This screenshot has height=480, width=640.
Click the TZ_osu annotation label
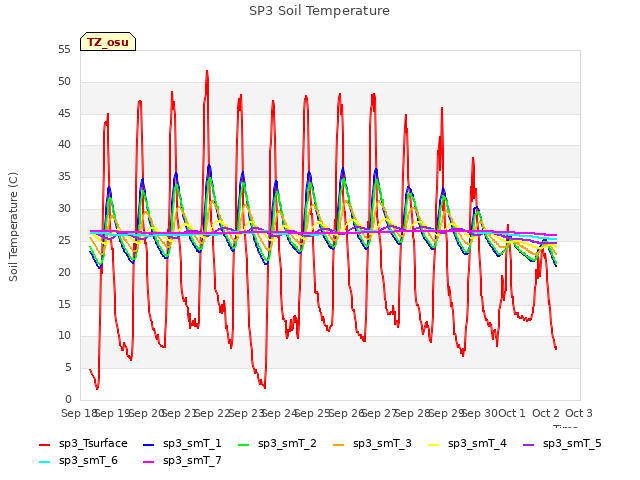108,42
